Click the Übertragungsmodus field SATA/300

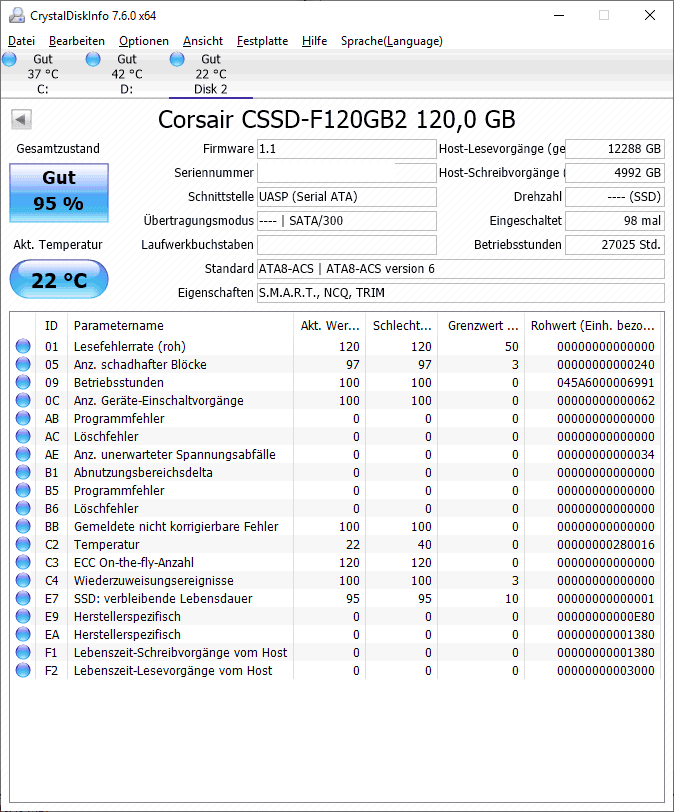click(x=347, y=221)
